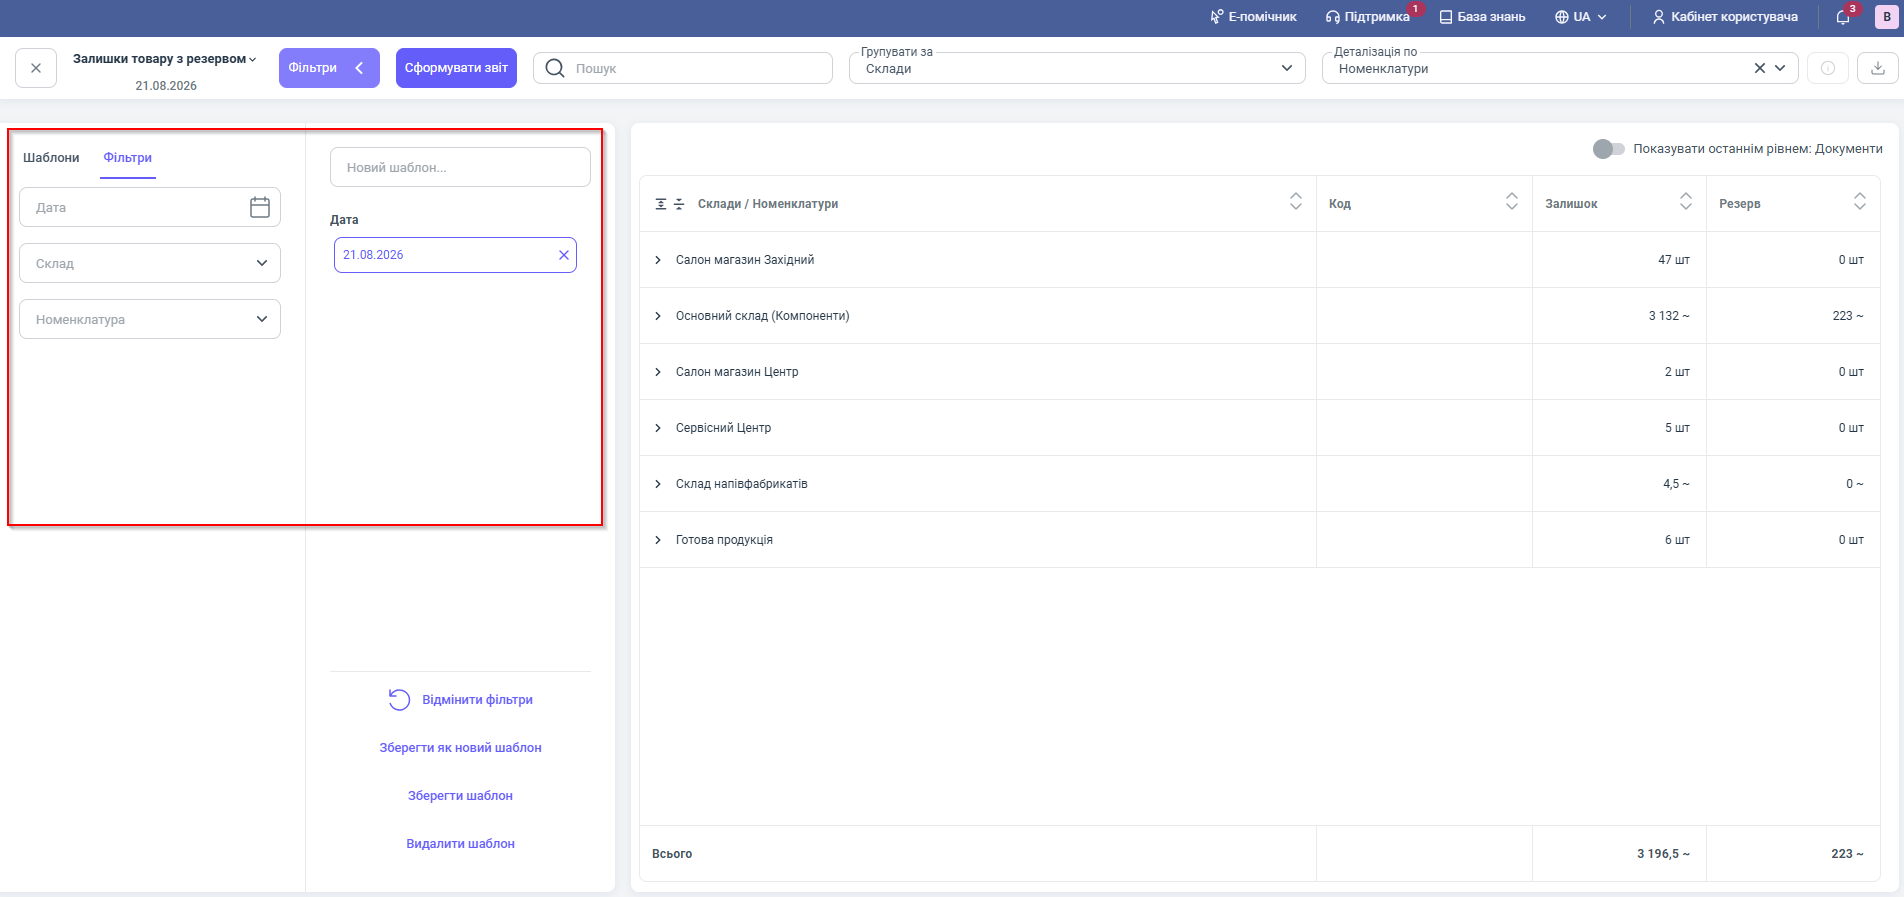Sort by the Залишок column
1904x897 pixels.
click(x=1686, y=202)
